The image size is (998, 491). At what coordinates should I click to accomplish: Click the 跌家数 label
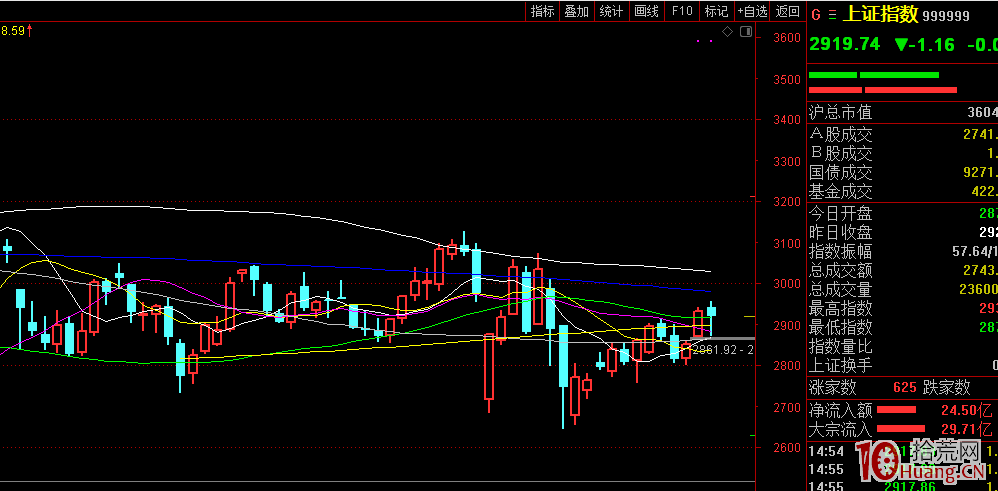(945, 387)
